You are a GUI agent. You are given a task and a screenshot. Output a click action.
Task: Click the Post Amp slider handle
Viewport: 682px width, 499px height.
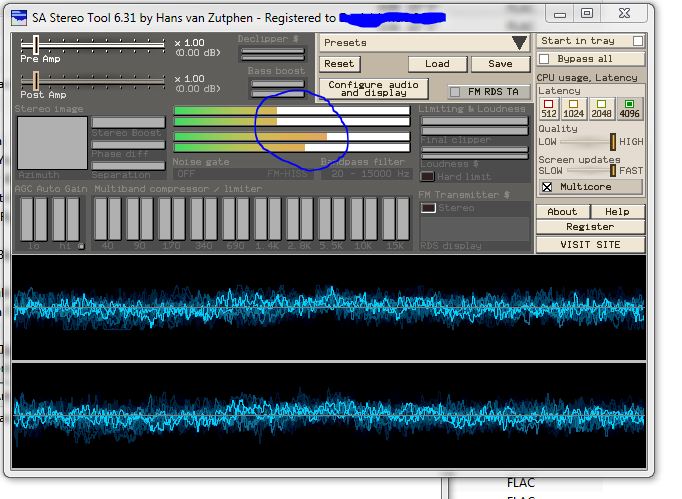click(36, 81)
